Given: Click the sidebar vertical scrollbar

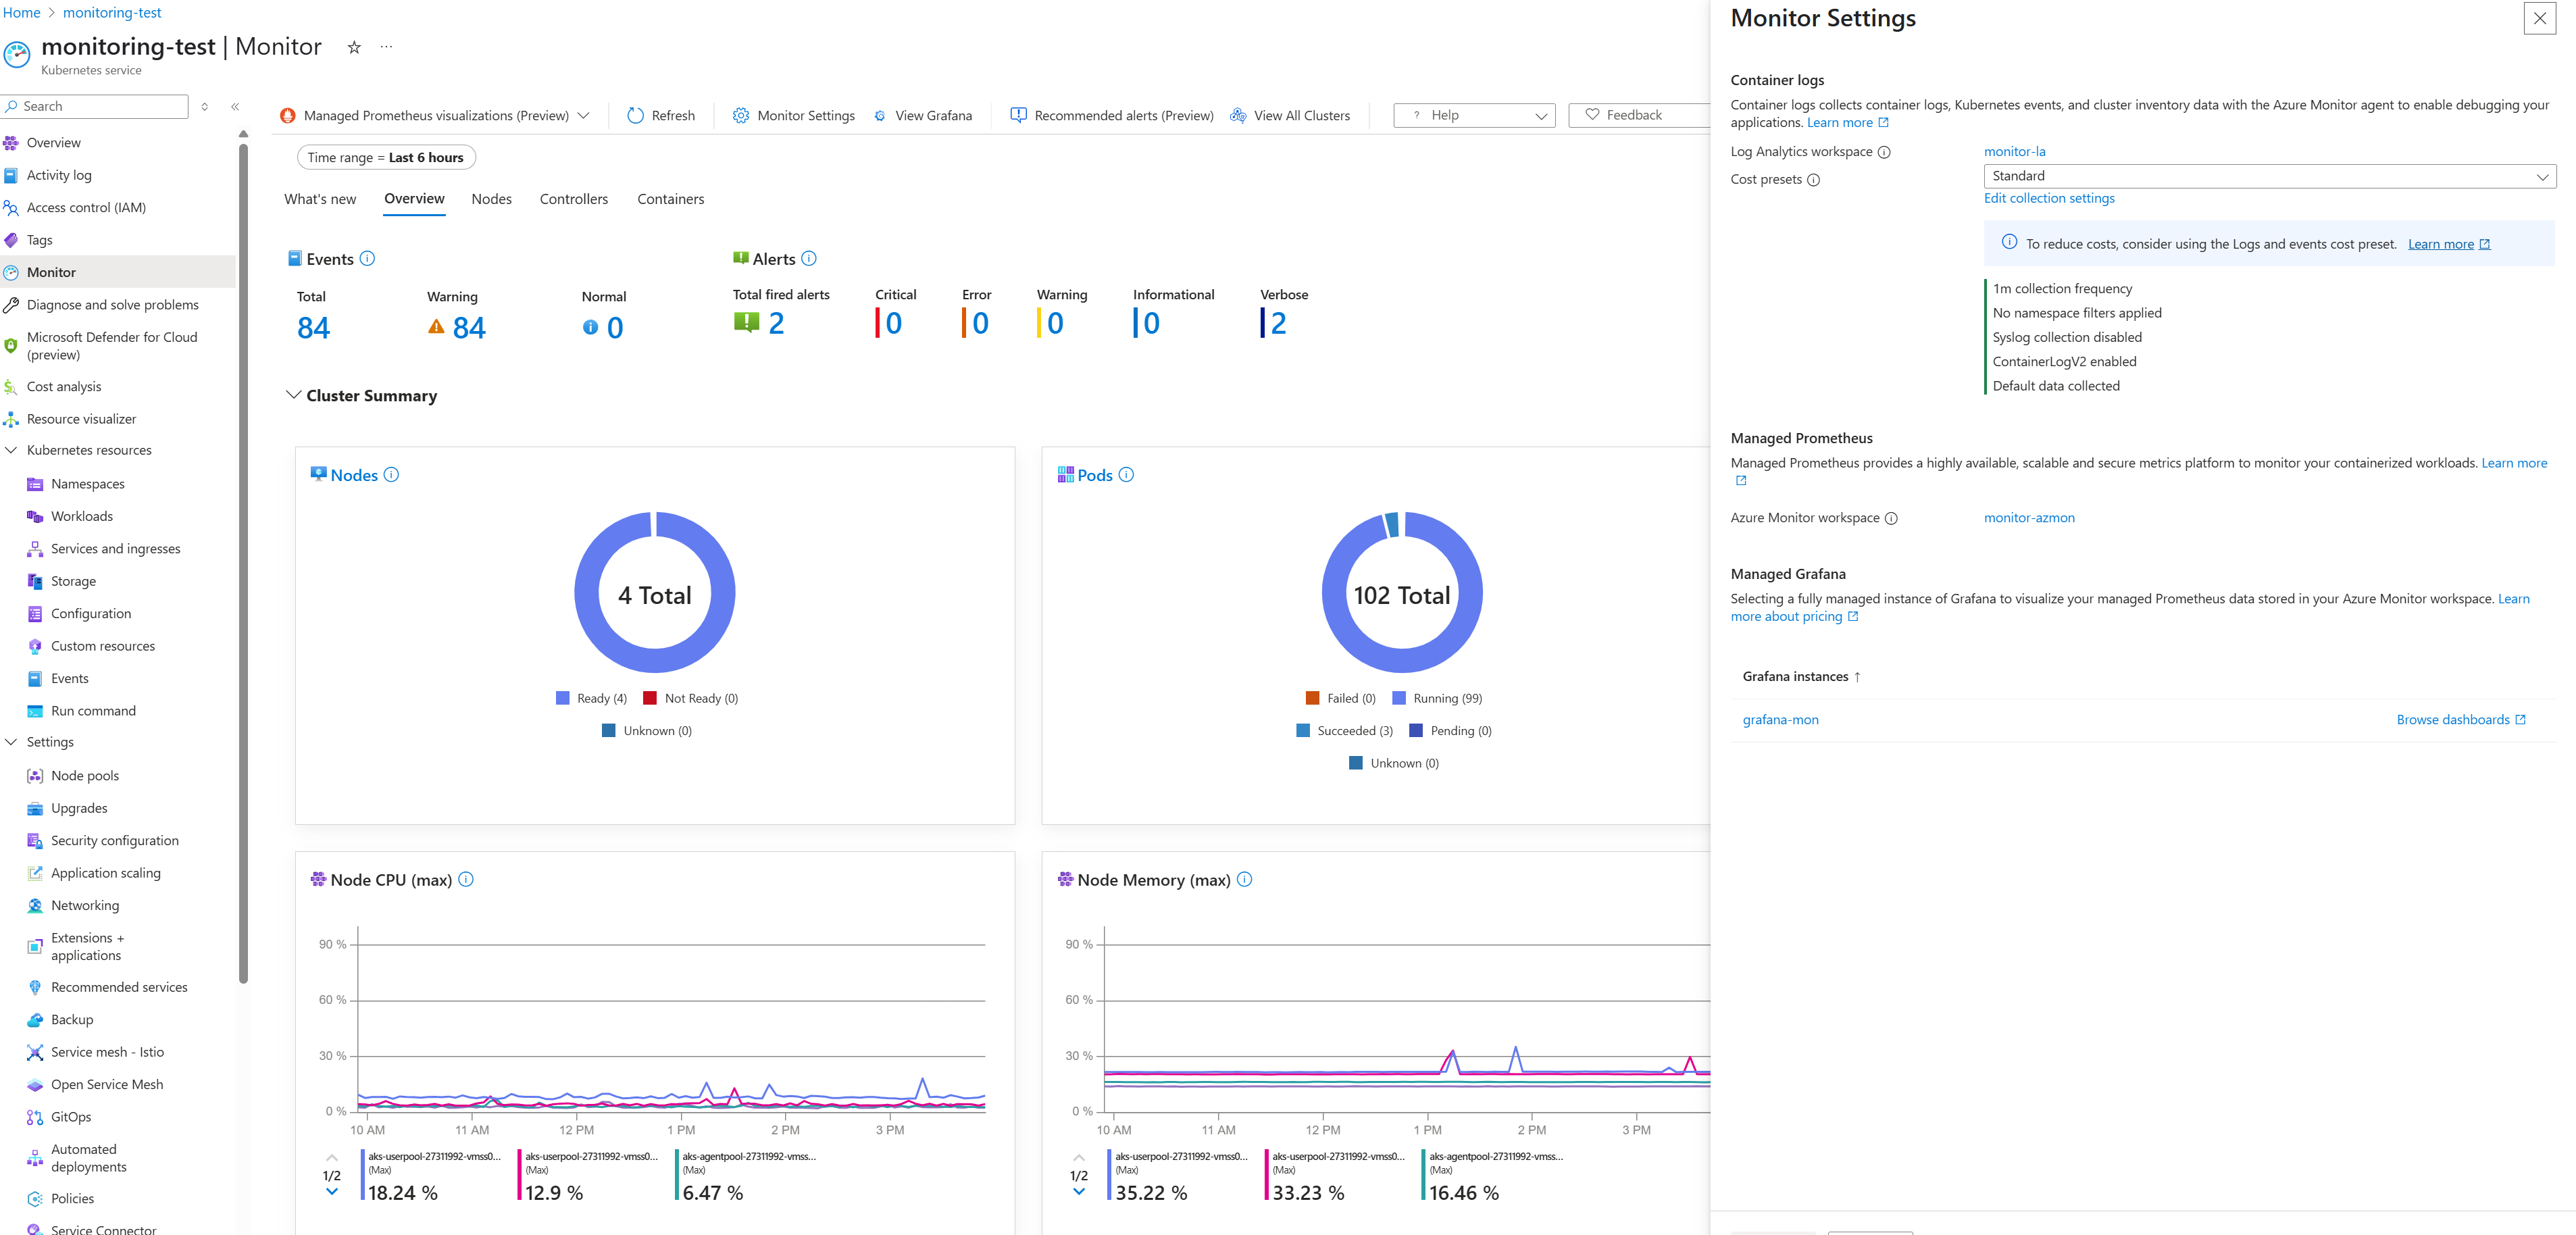Looking at the screenshot, I should (x=243, y=563).
